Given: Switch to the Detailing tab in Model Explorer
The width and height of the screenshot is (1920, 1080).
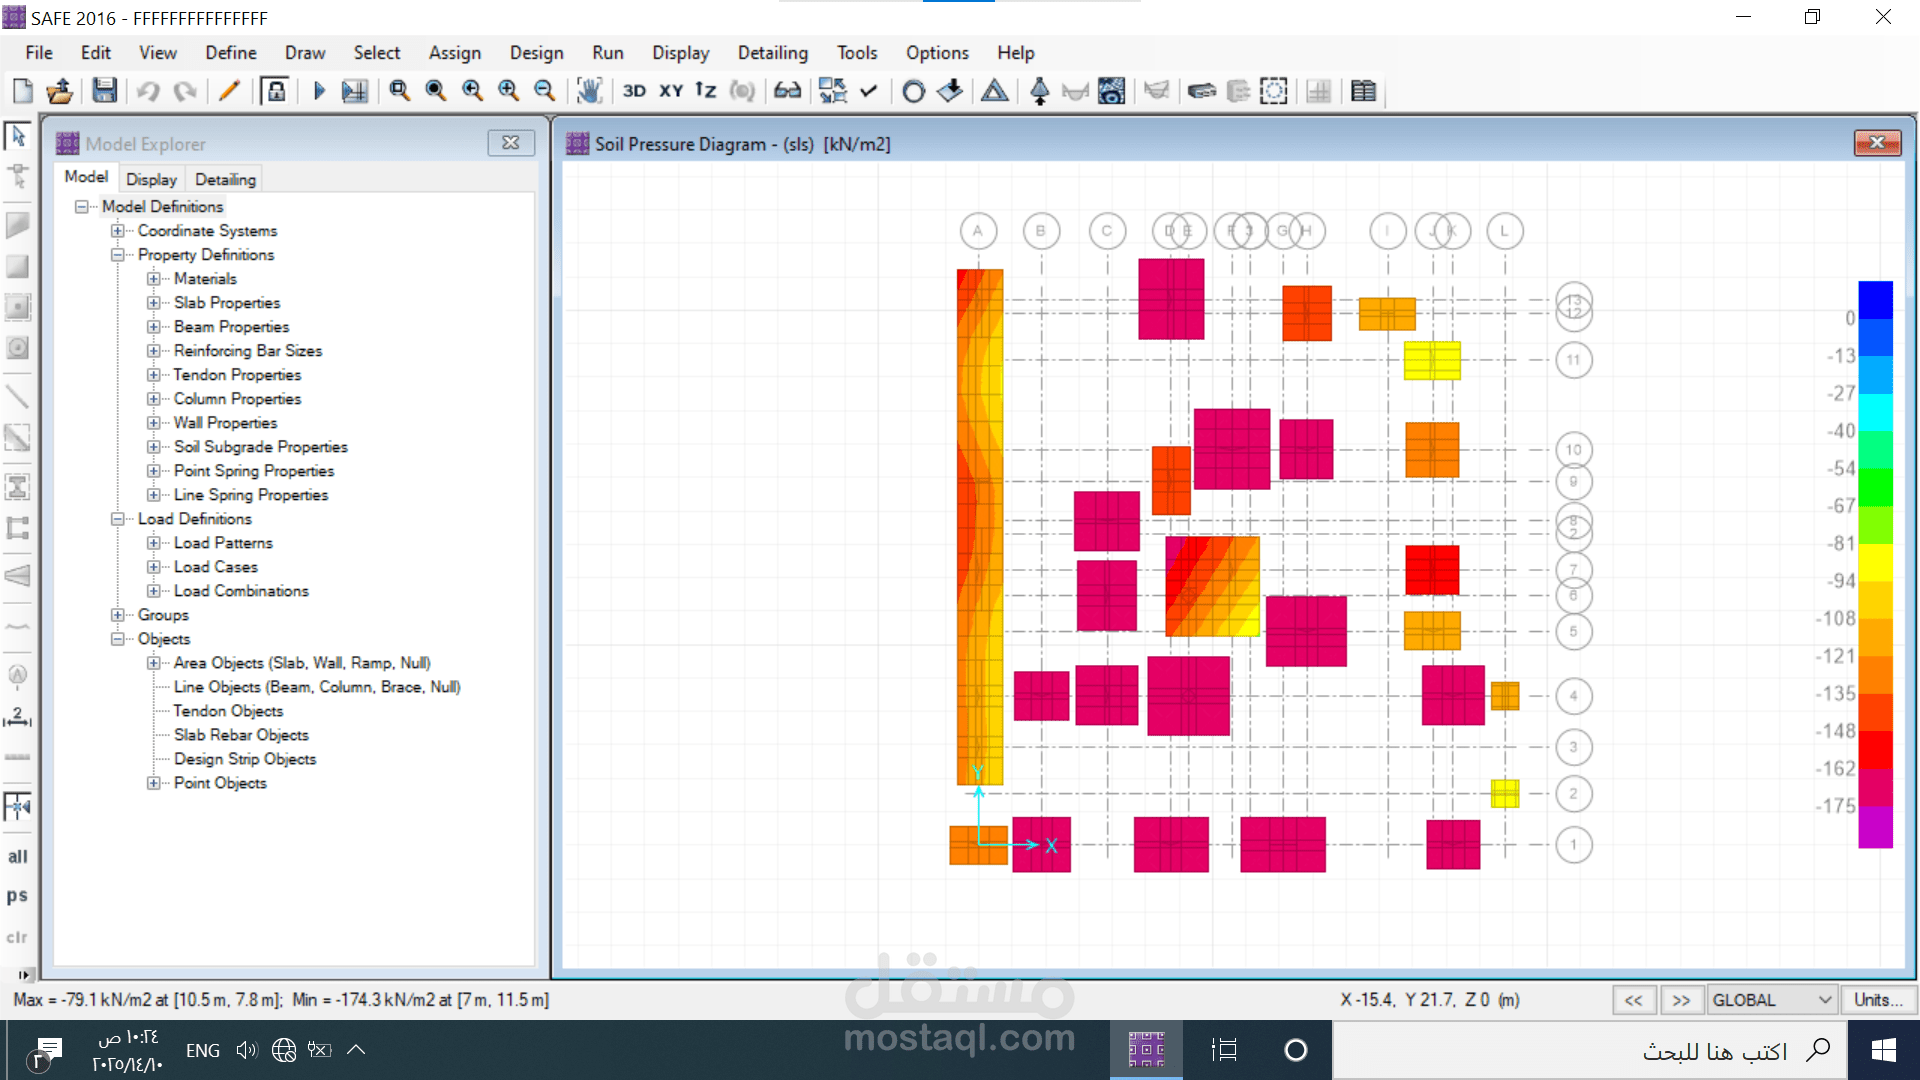Looking at the screenshot, I should [x=225, y=179].
